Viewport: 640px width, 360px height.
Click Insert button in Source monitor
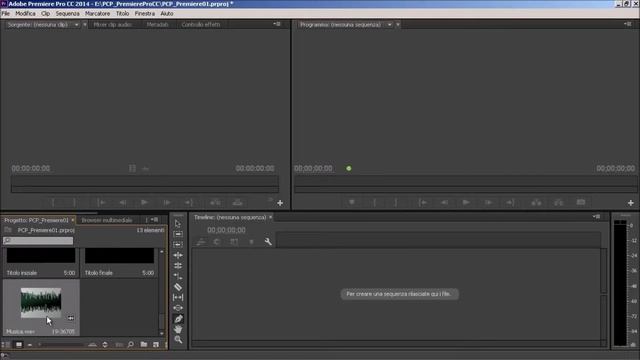point(215,202)
